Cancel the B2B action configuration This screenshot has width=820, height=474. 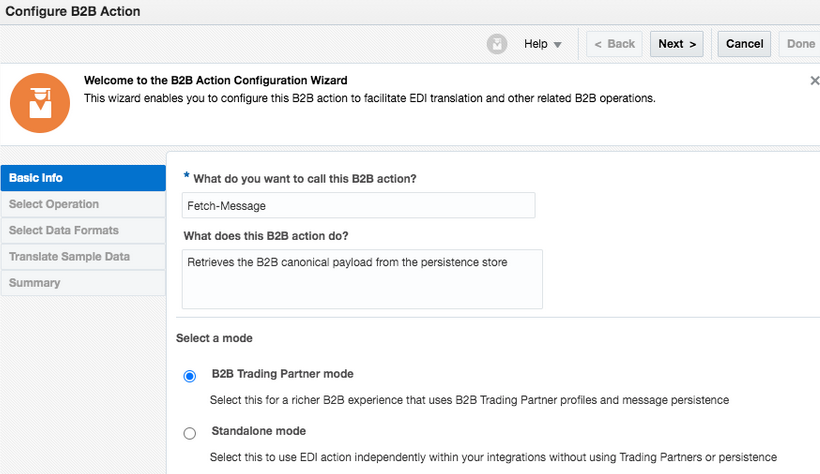point(744,44)
